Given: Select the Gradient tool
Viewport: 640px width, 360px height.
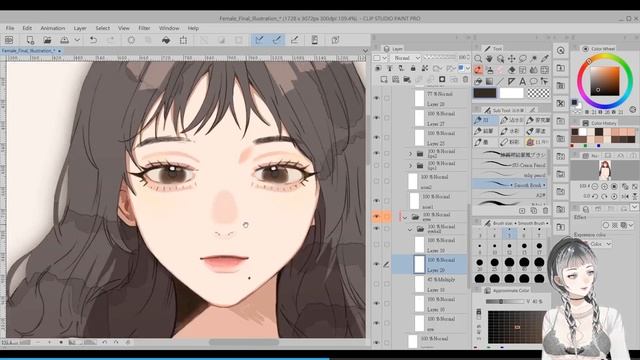Looking at the screenshot, I should coord(489,82).
